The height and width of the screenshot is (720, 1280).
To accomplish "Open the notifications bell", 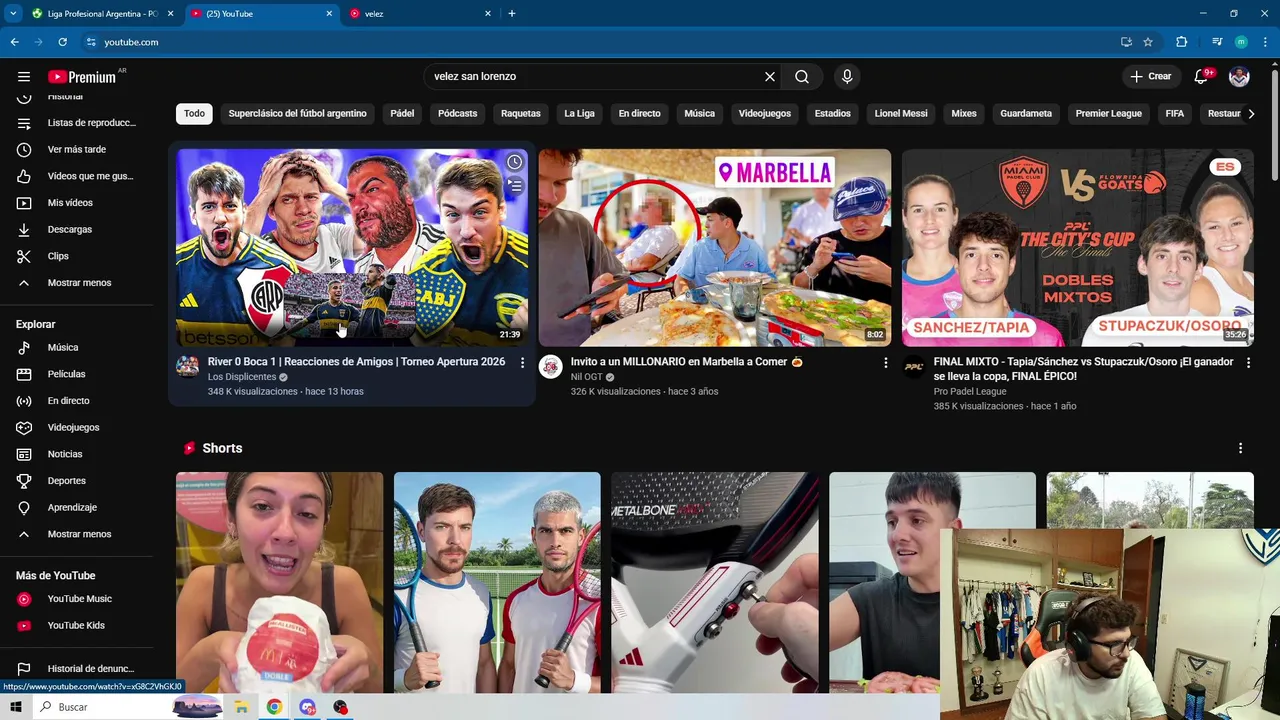I will [x=1201, y=77].
